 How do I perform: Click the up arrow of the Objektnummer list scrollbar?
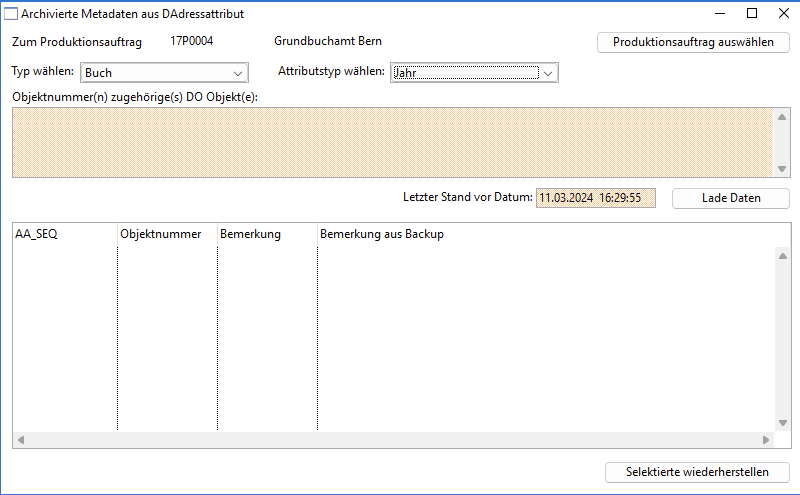pos(782,117)
